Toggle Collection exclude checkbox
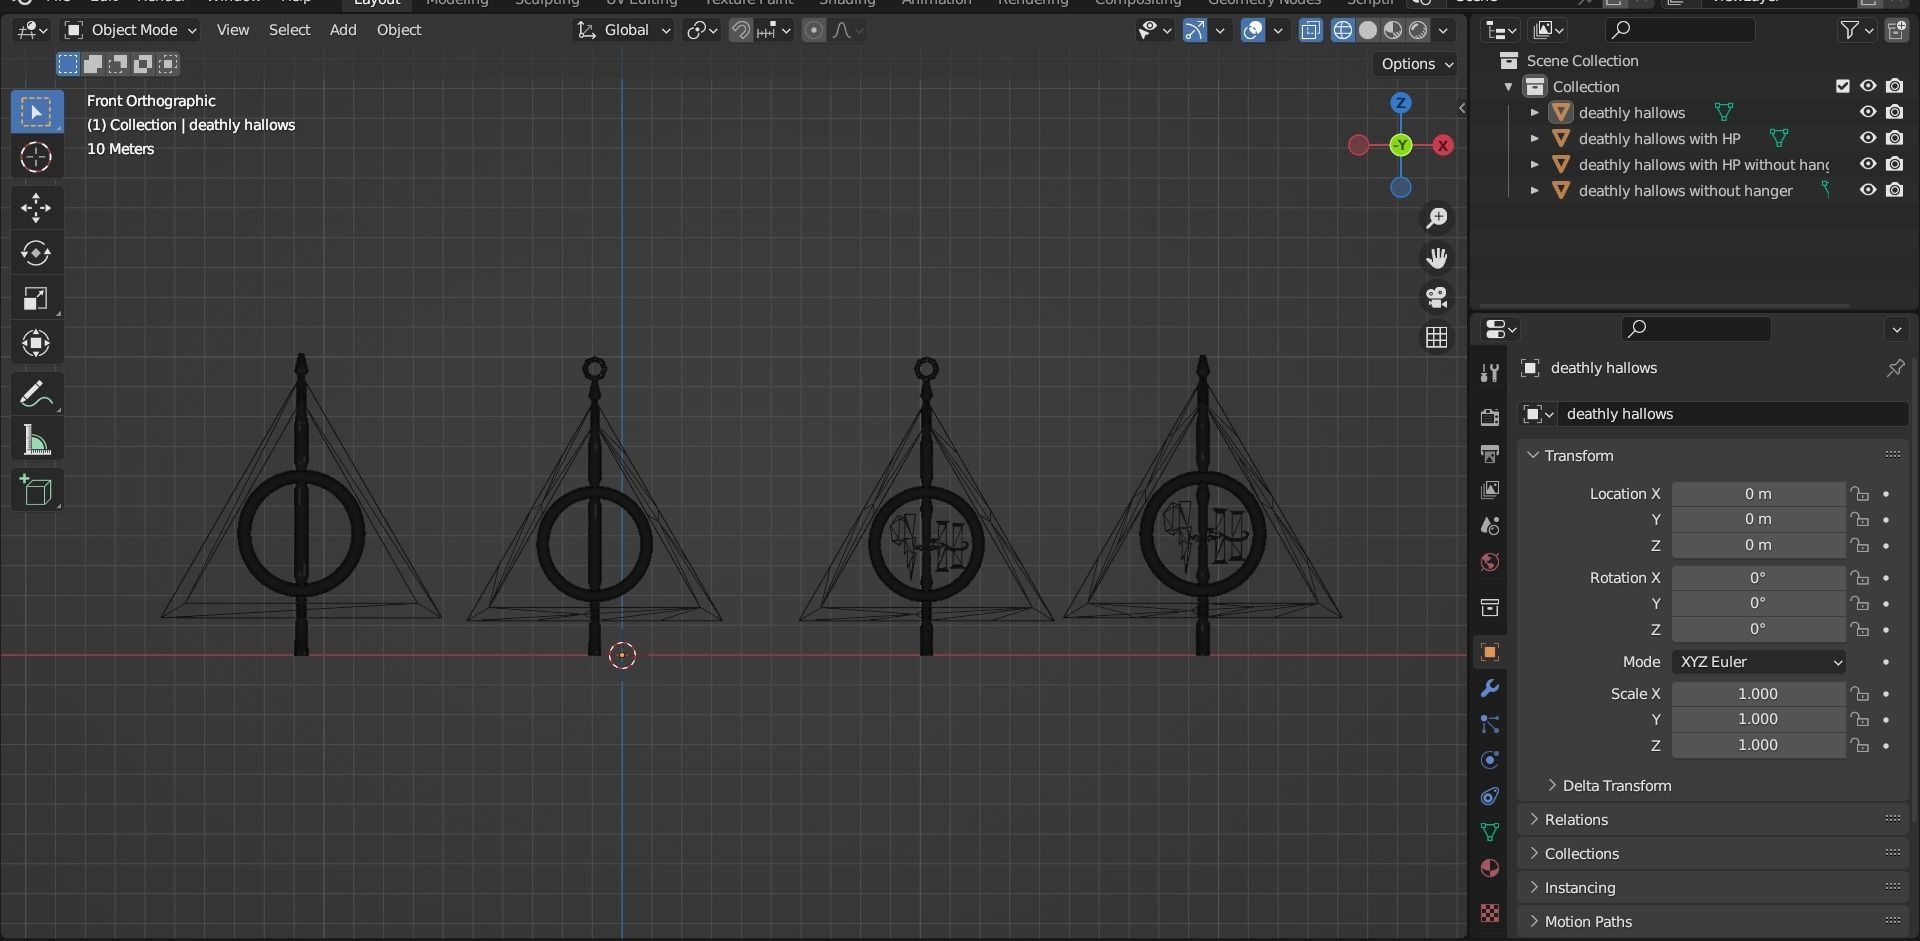Screen dimensions: 1920x941 coord(1843,86)
